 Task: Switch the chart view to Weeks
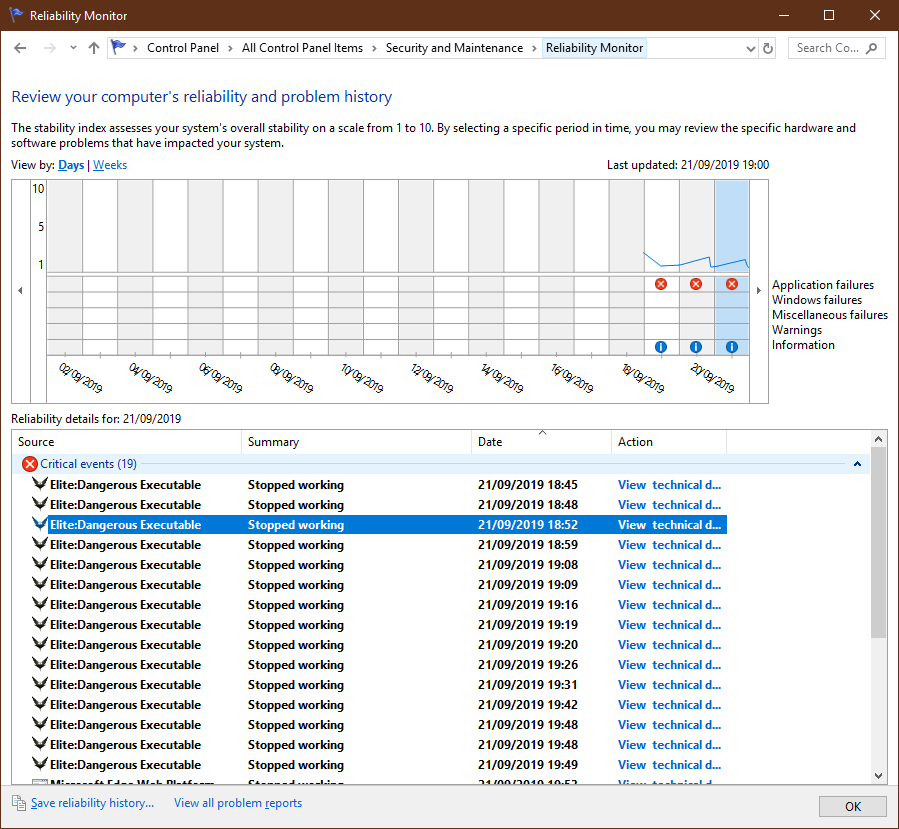coord(110,165)
